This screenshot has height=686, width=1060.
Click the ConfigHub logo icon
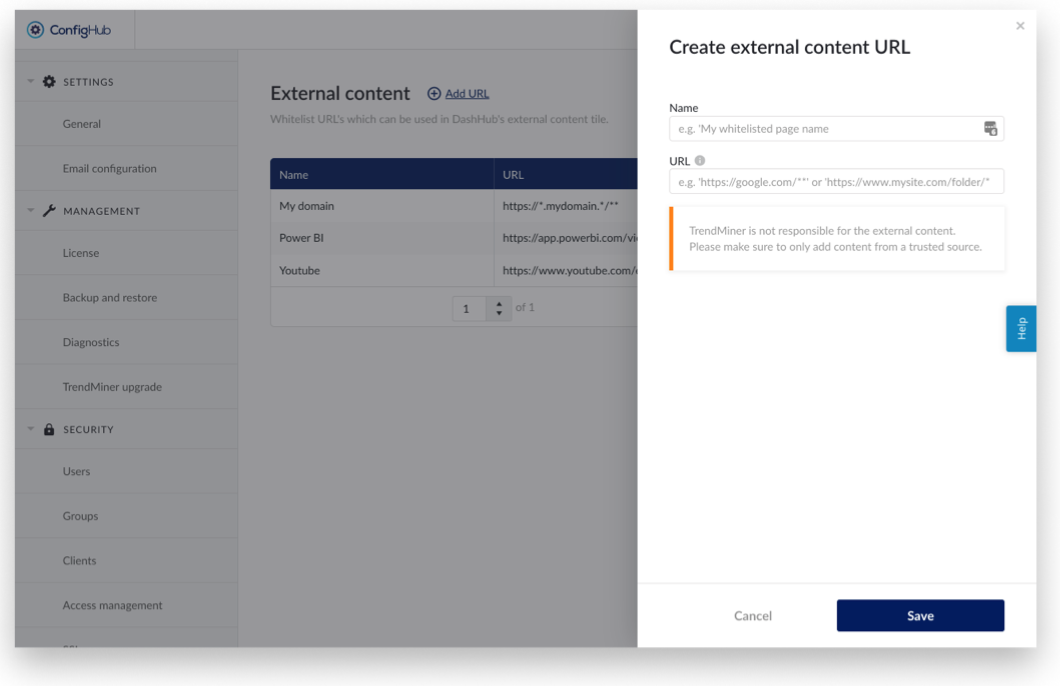pos(36,30)
